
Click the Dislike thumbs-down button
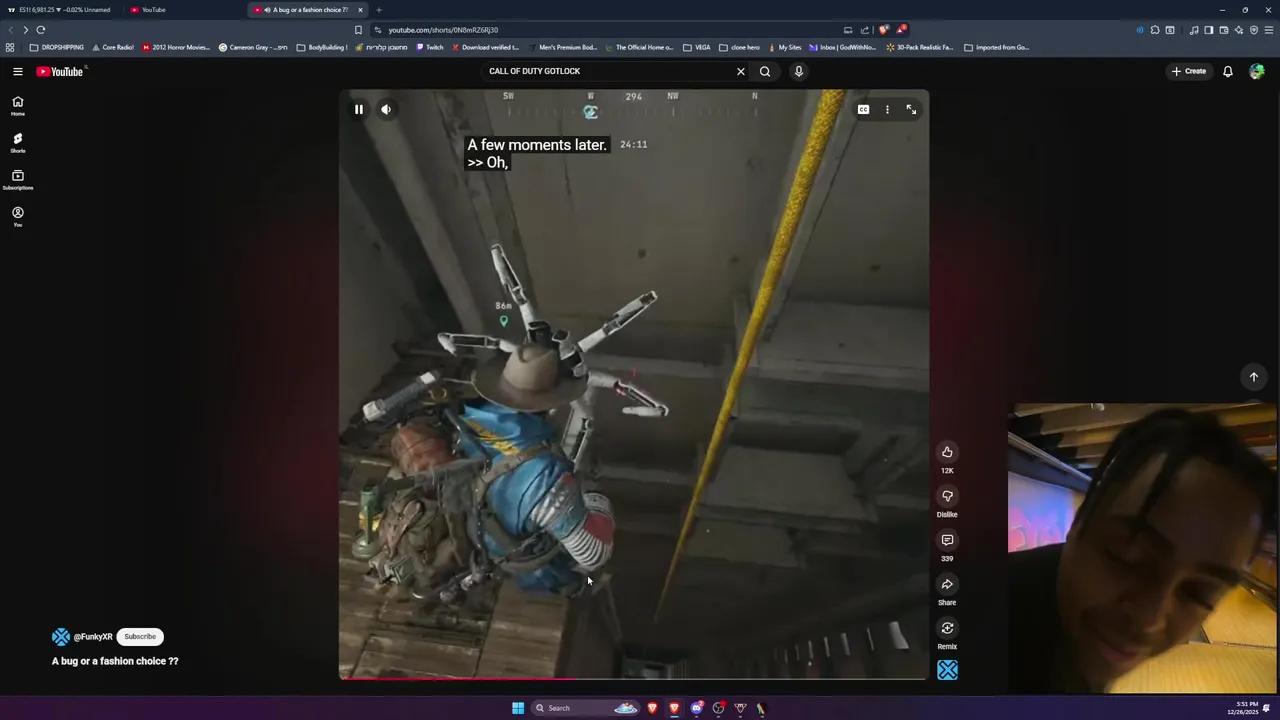tap(947, 496)
